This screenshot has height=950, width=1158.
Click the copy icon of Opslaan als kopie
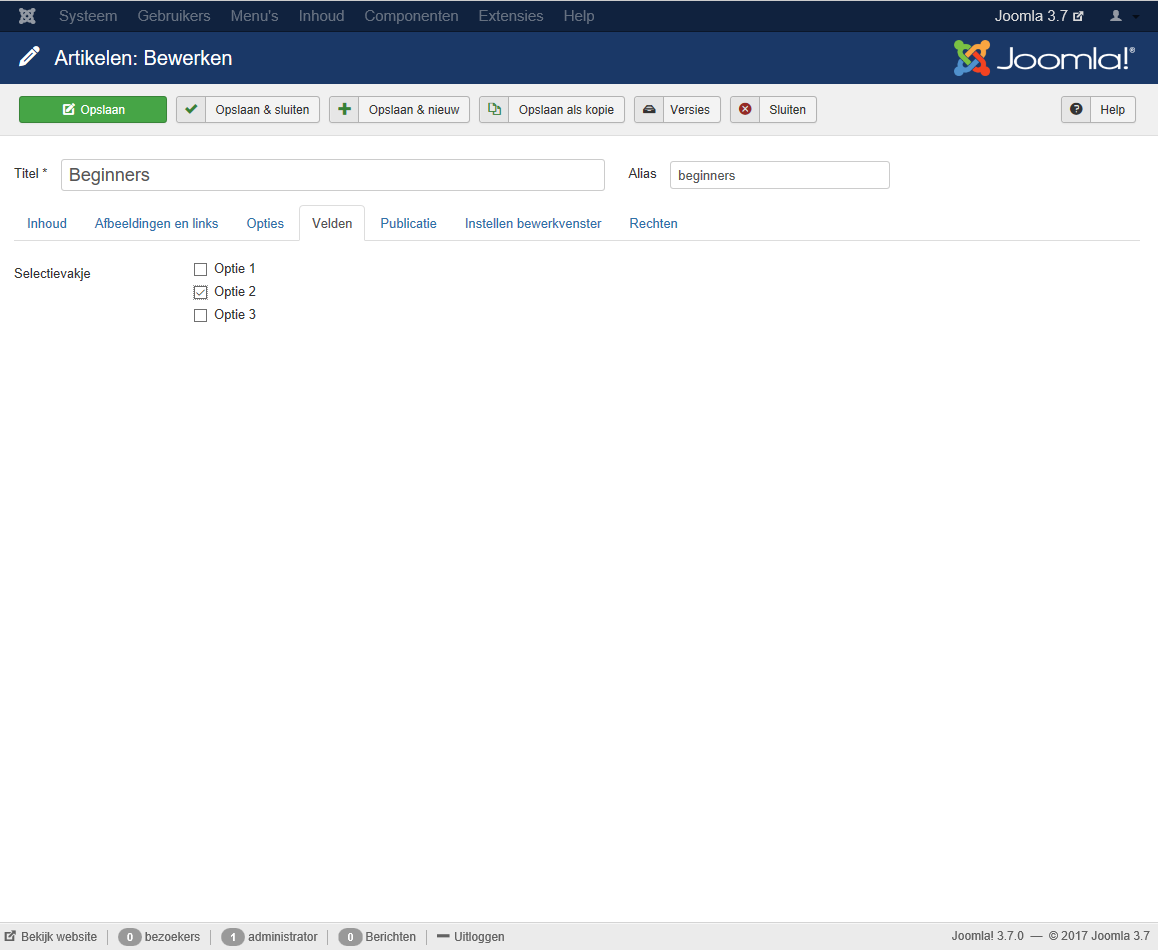click(x=494, y=109)
